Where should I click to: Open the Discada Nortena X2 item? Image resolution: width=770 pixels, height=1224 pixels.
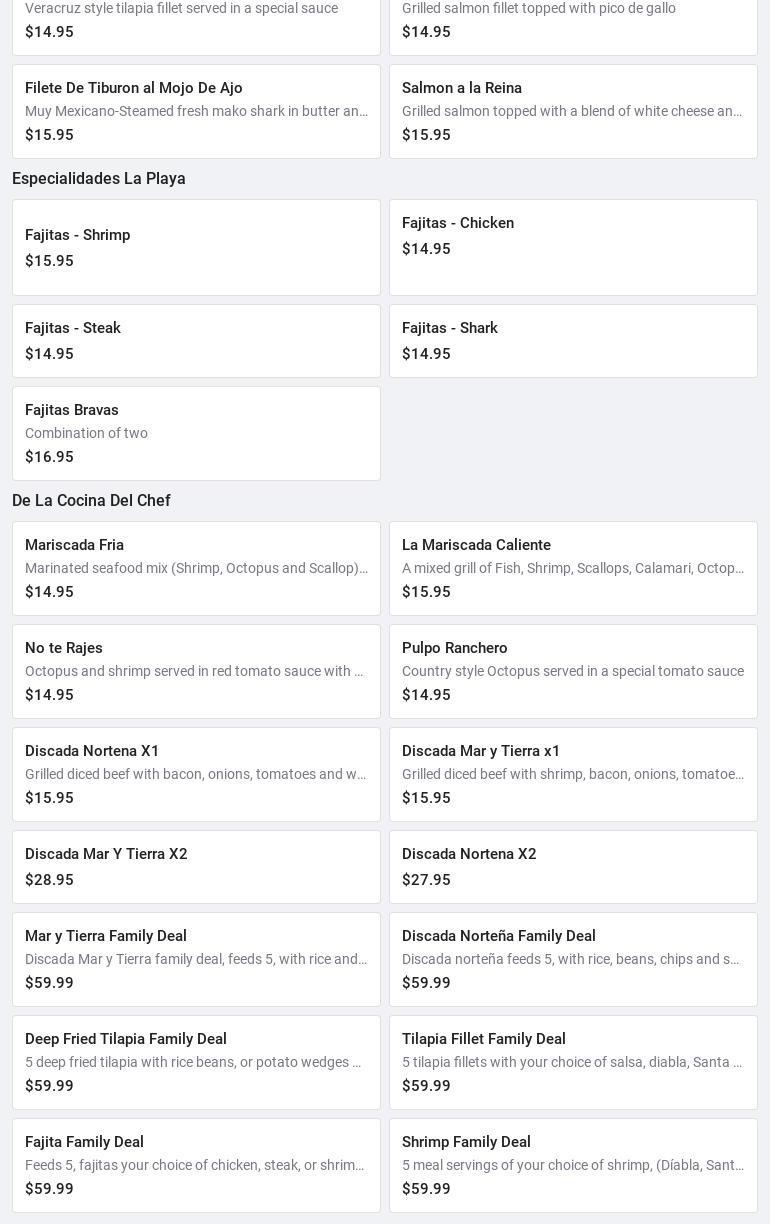[573, 867]
